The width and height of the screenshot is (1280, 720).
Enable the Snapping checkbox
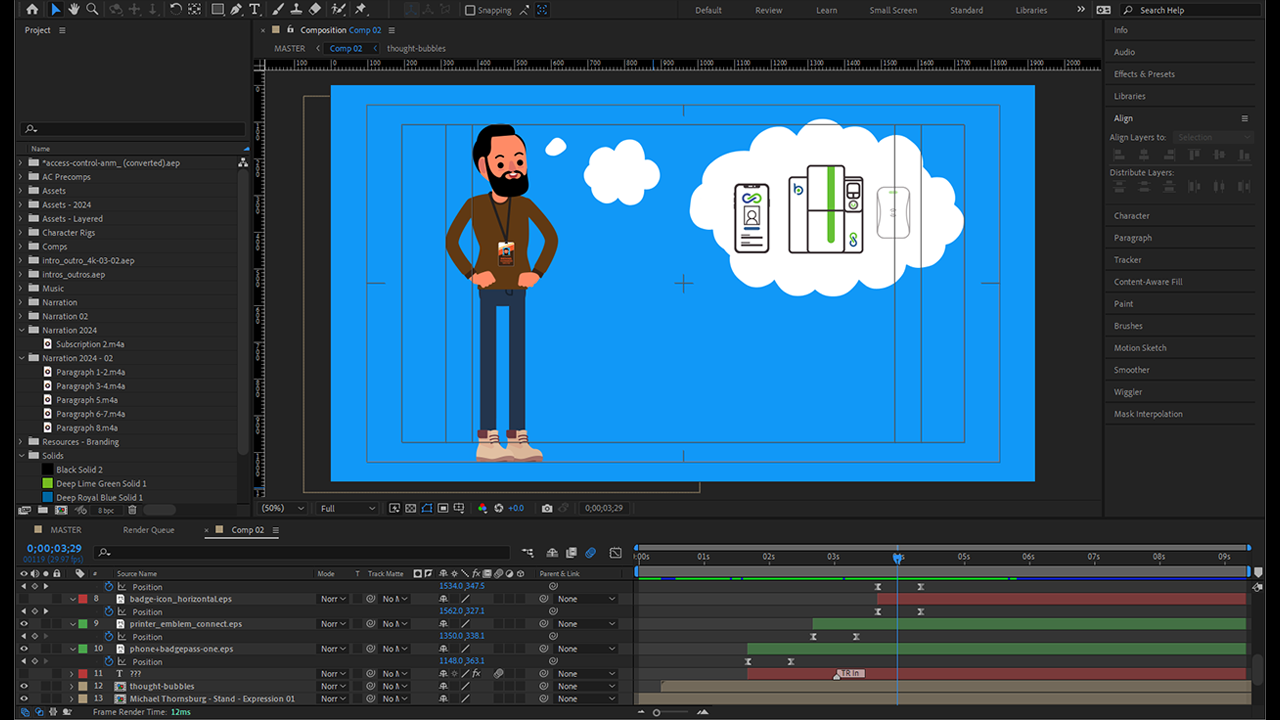(471, 10)
